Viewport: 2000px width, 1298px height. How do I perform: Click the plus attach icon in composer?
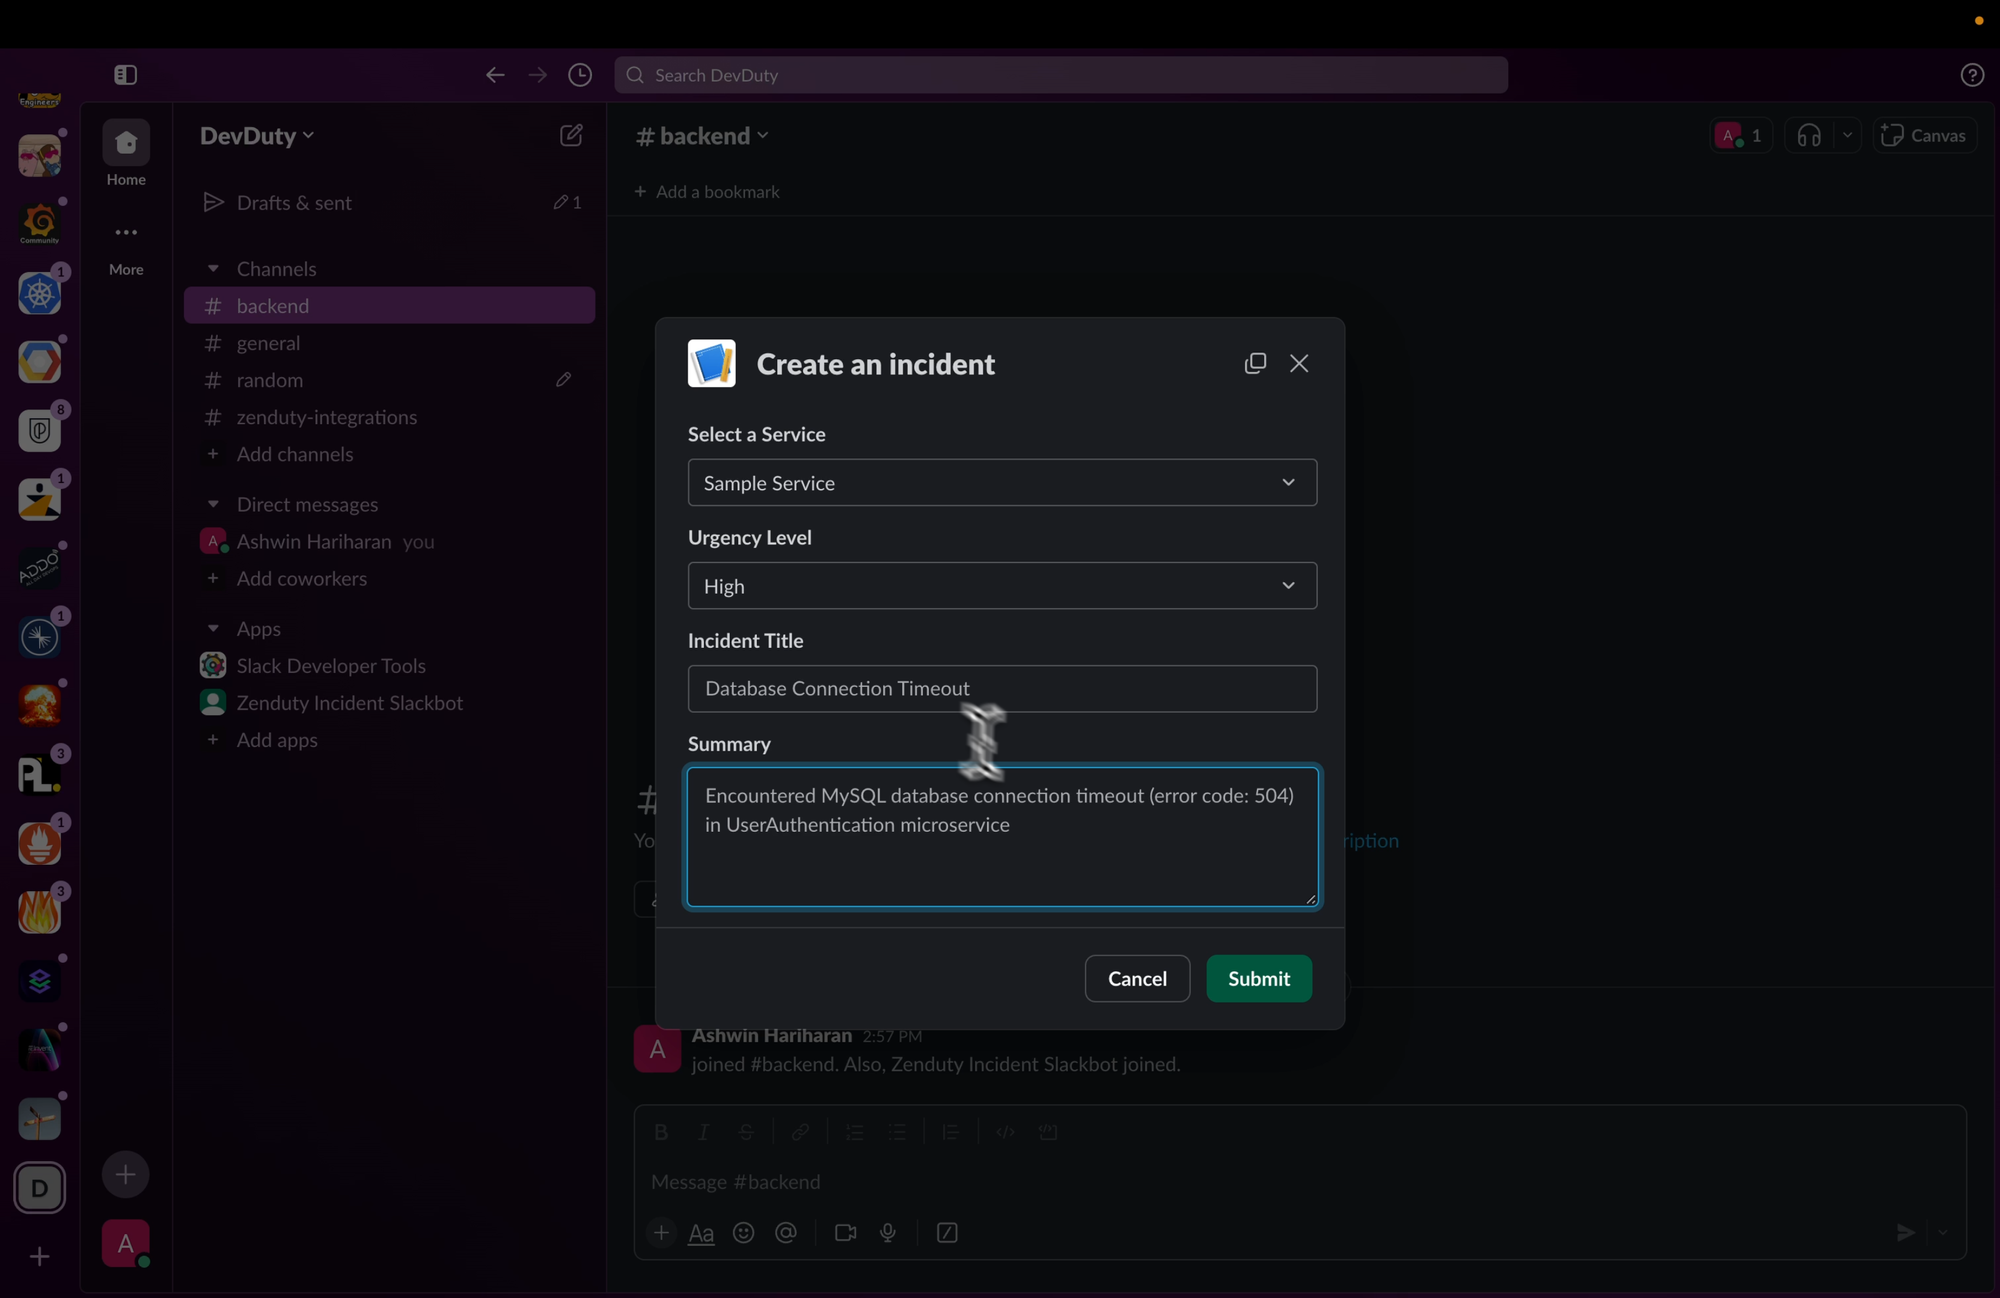(x=661, y=1233)
